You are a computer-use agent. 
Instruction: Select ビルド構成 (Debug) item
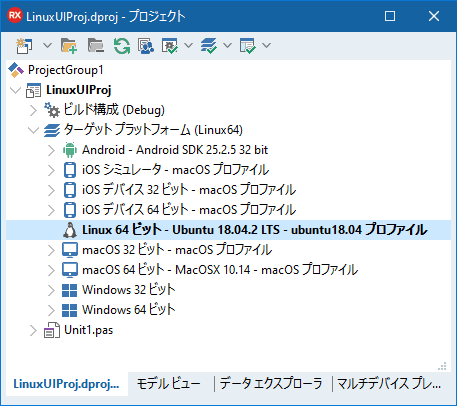tap(114, 110)
